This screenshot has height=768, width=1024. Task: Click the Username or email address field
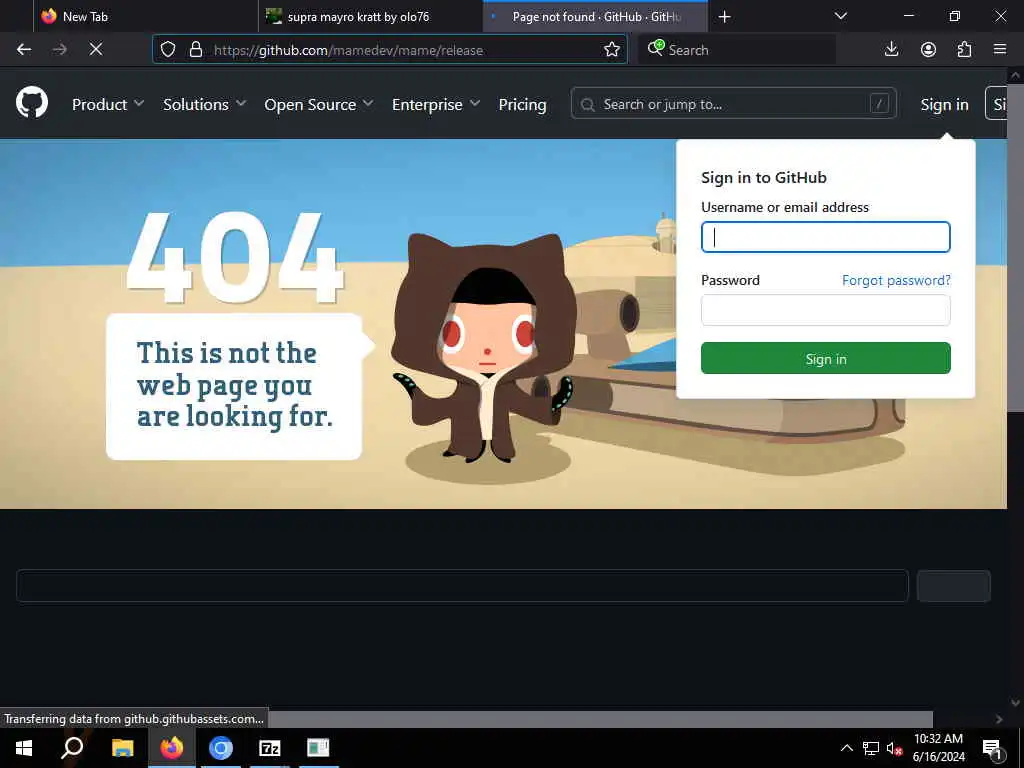[x=825, y=237]
